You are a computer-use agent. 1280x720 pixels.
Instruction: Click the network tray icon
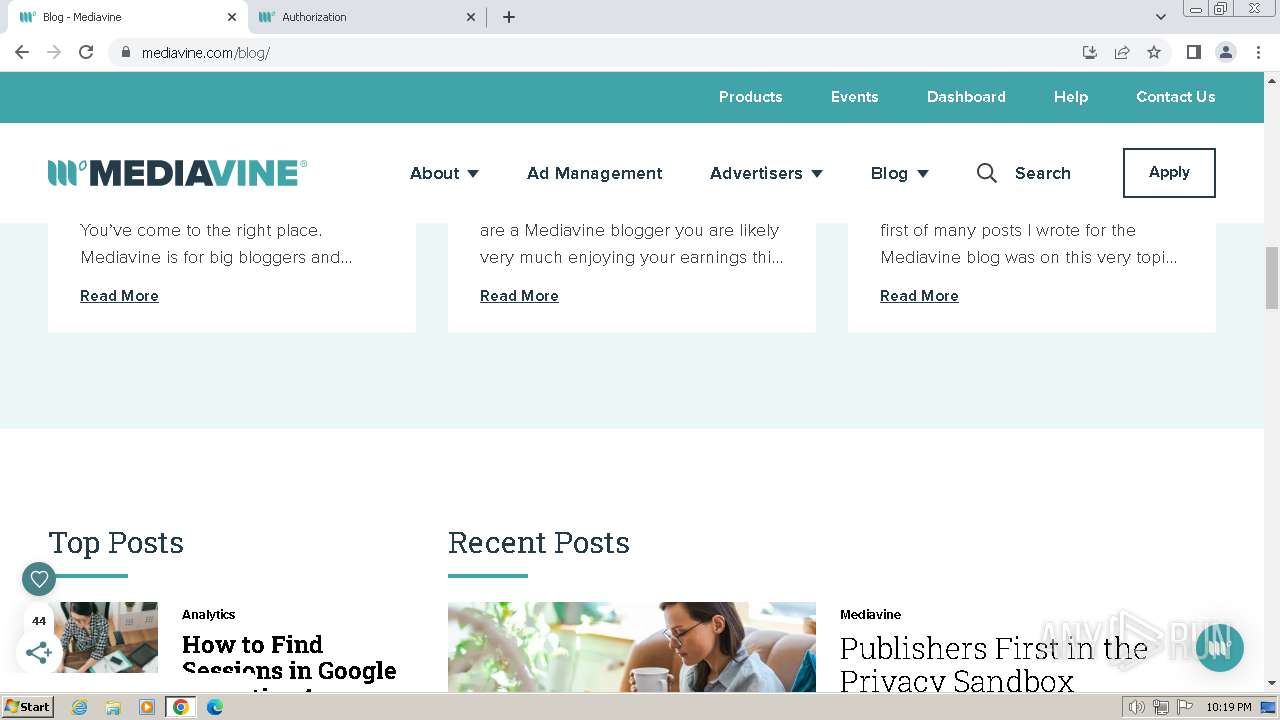[1161, 707]
